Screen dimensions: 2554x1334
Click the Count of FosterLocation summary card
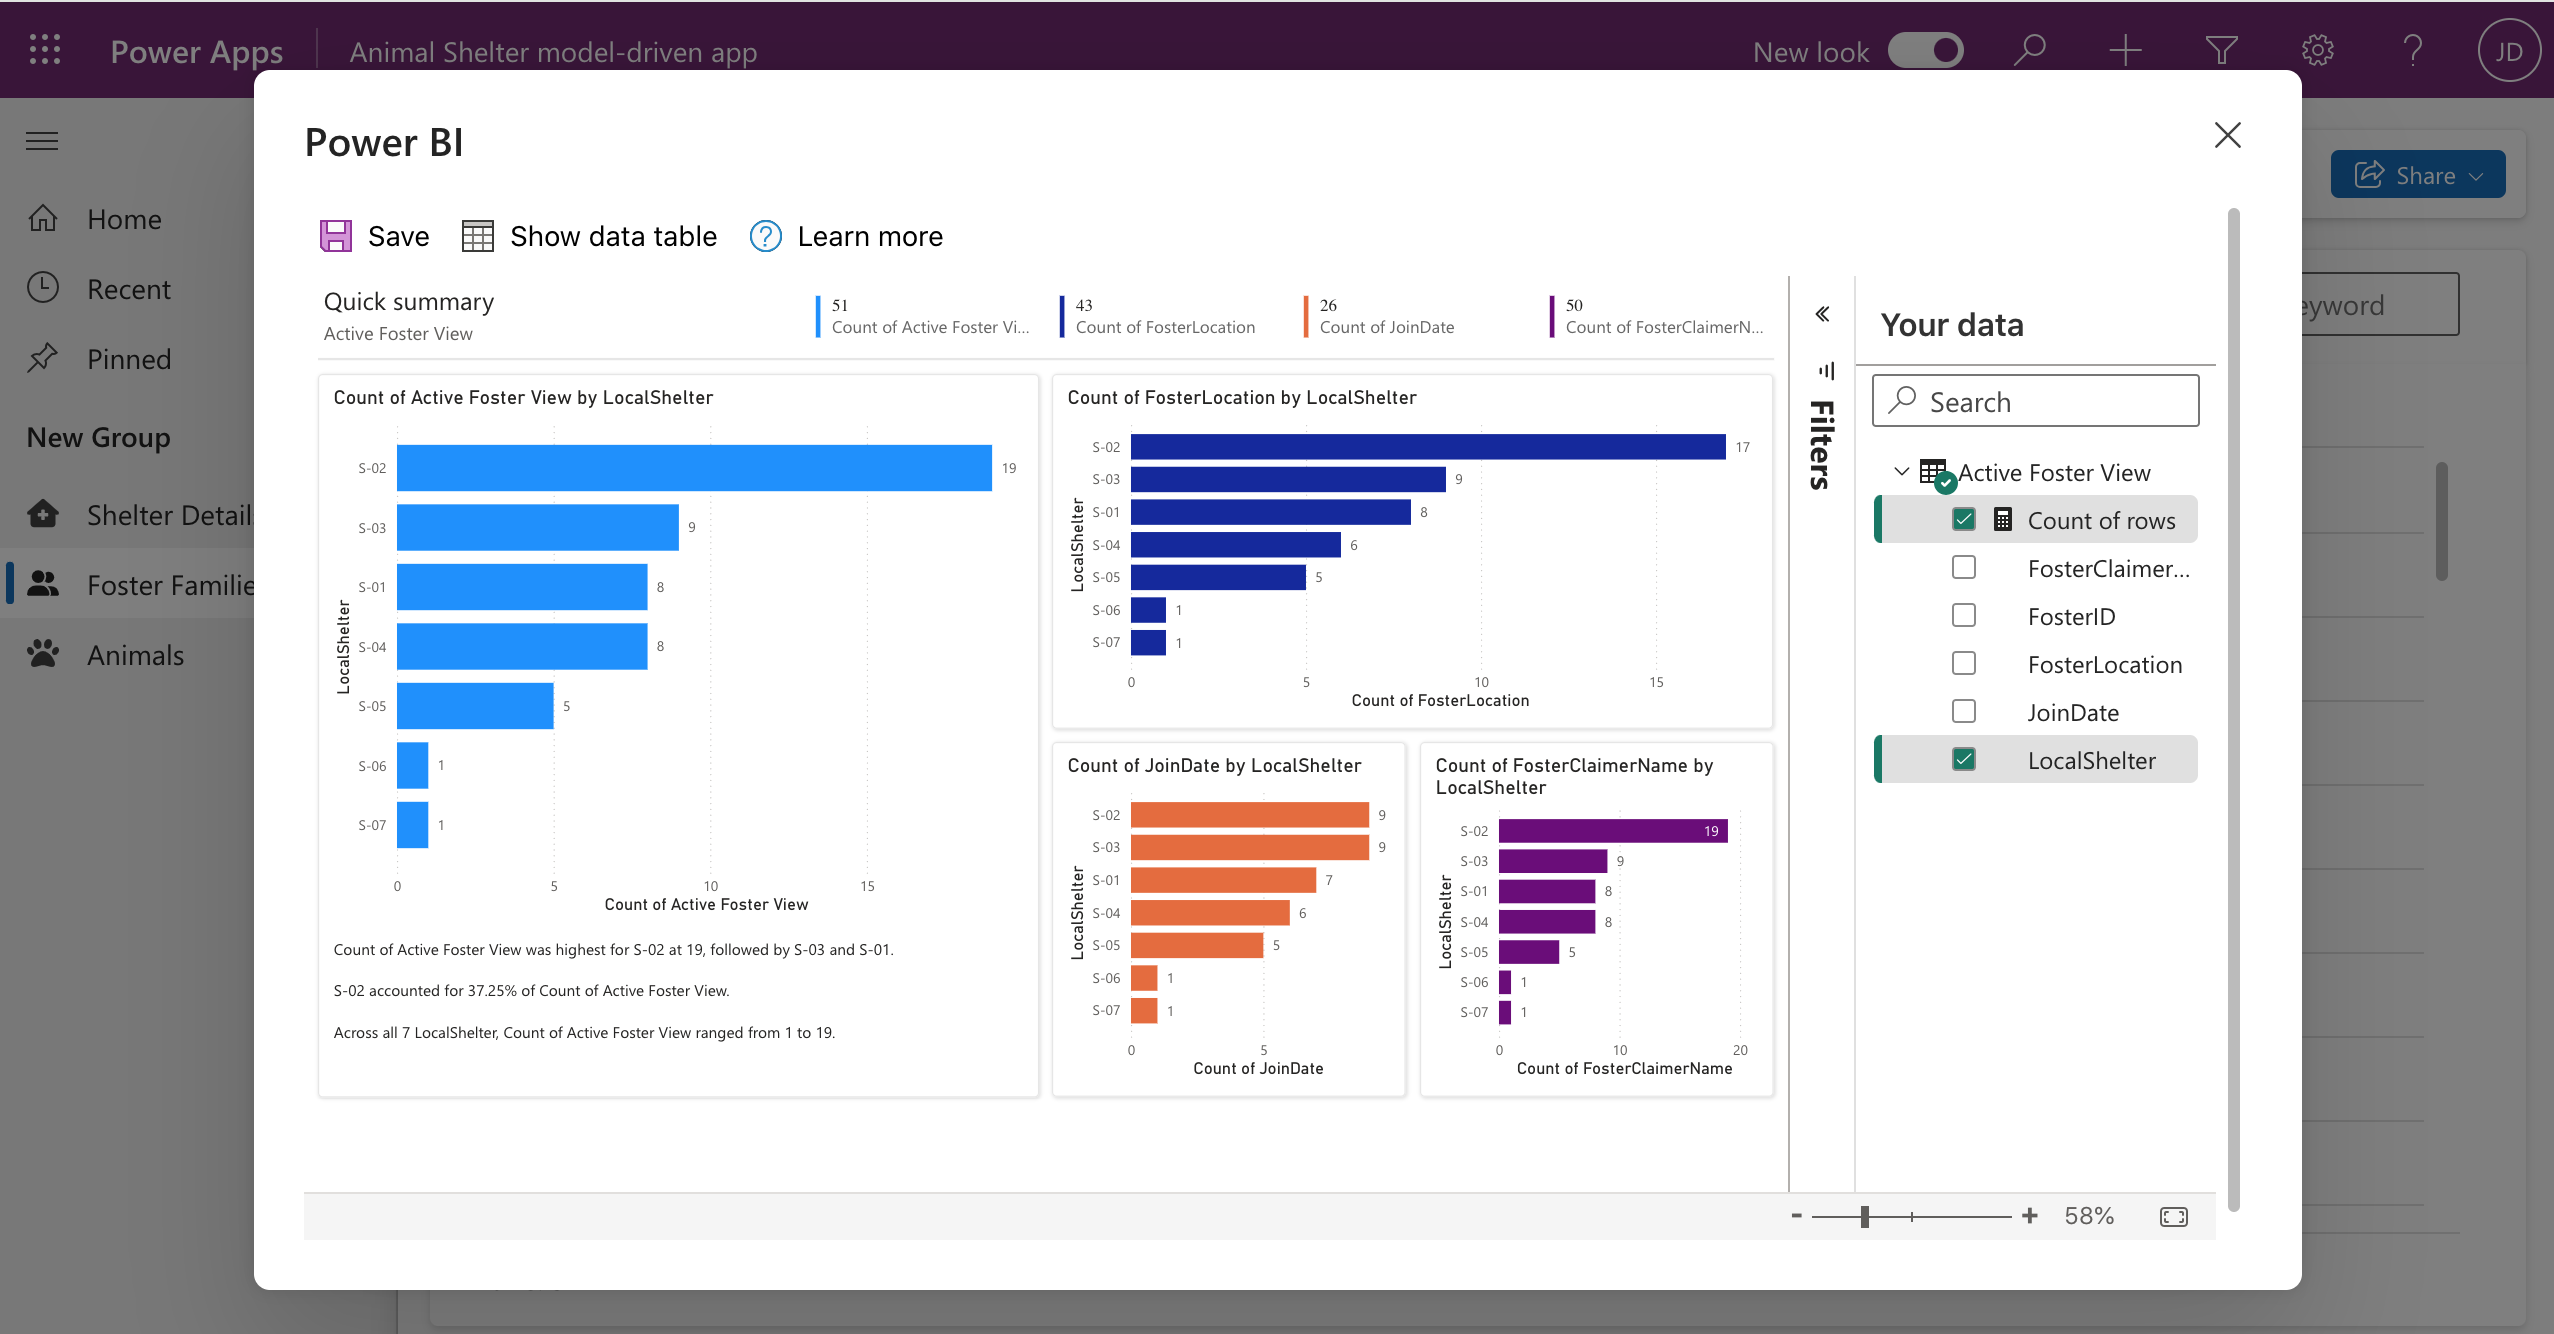(x=1158, y=316)
